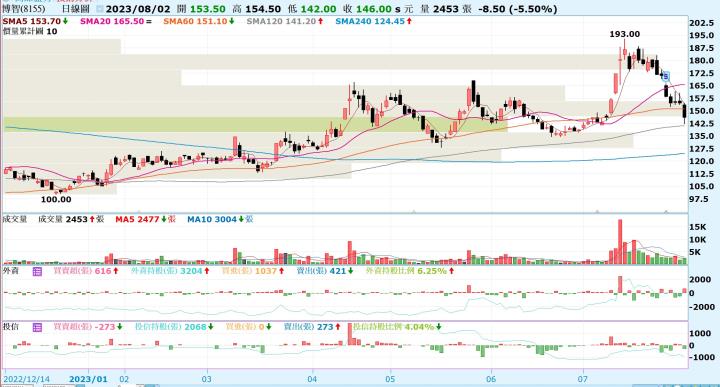Click the light green volume-profile band
The height and width of the screenshot is (387, 720).
[255, 124]
